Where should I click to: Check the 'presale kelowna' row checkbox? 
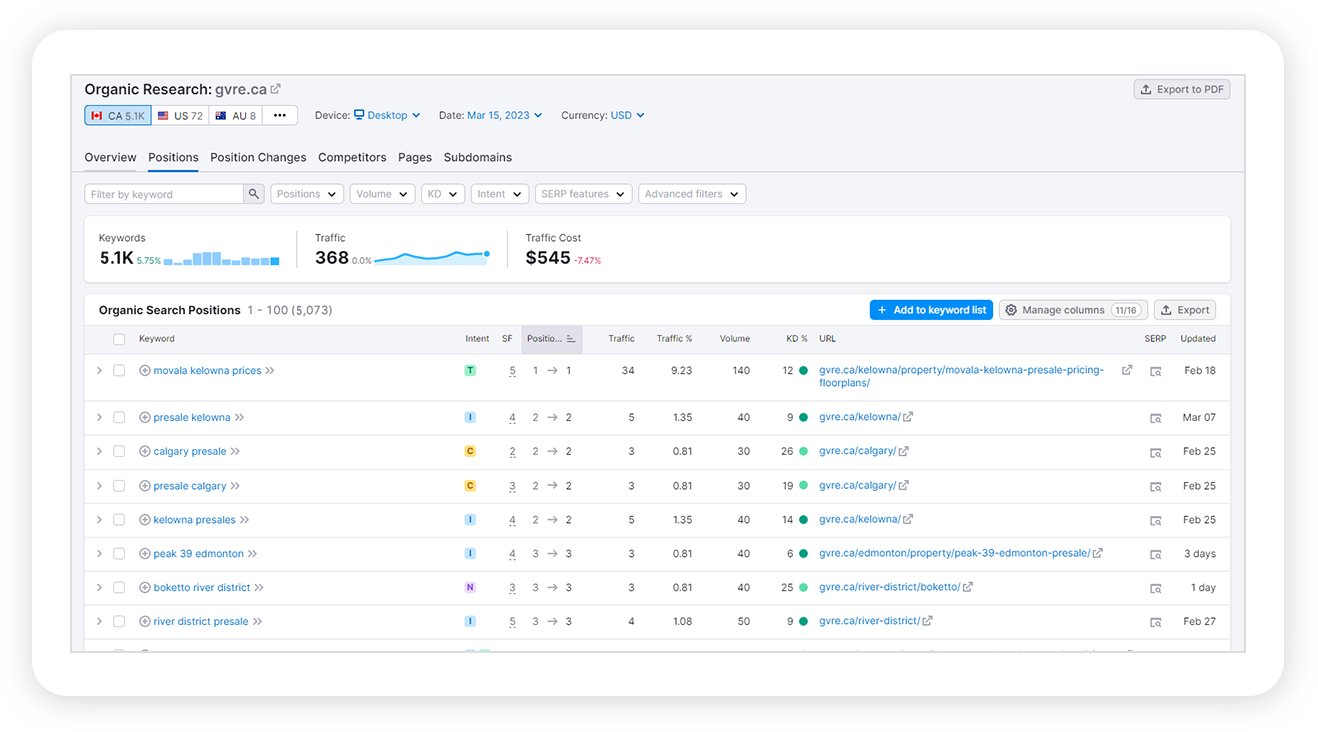119,417
